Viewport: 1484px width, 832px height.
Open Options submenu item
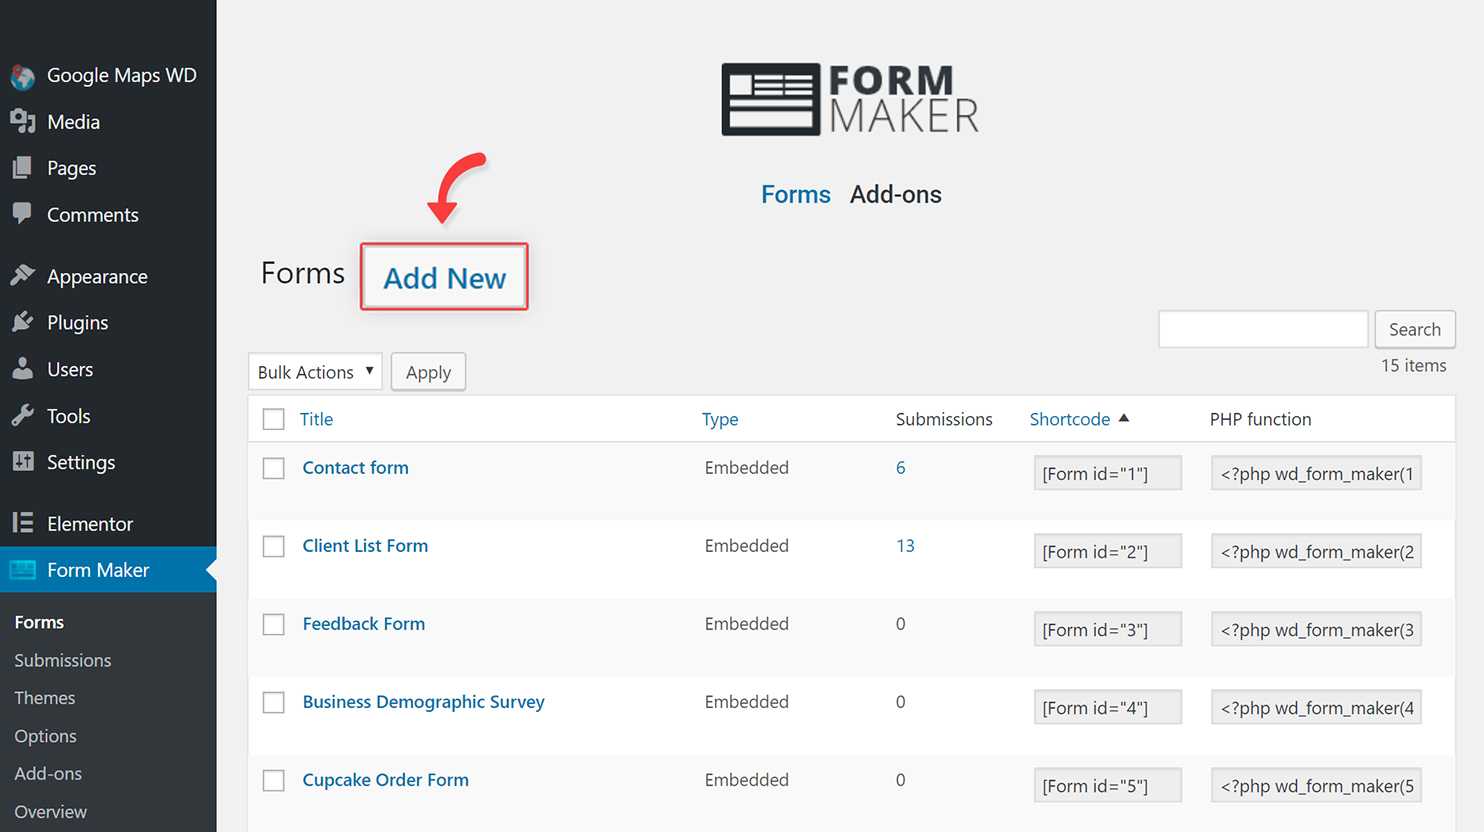(45, 736)
